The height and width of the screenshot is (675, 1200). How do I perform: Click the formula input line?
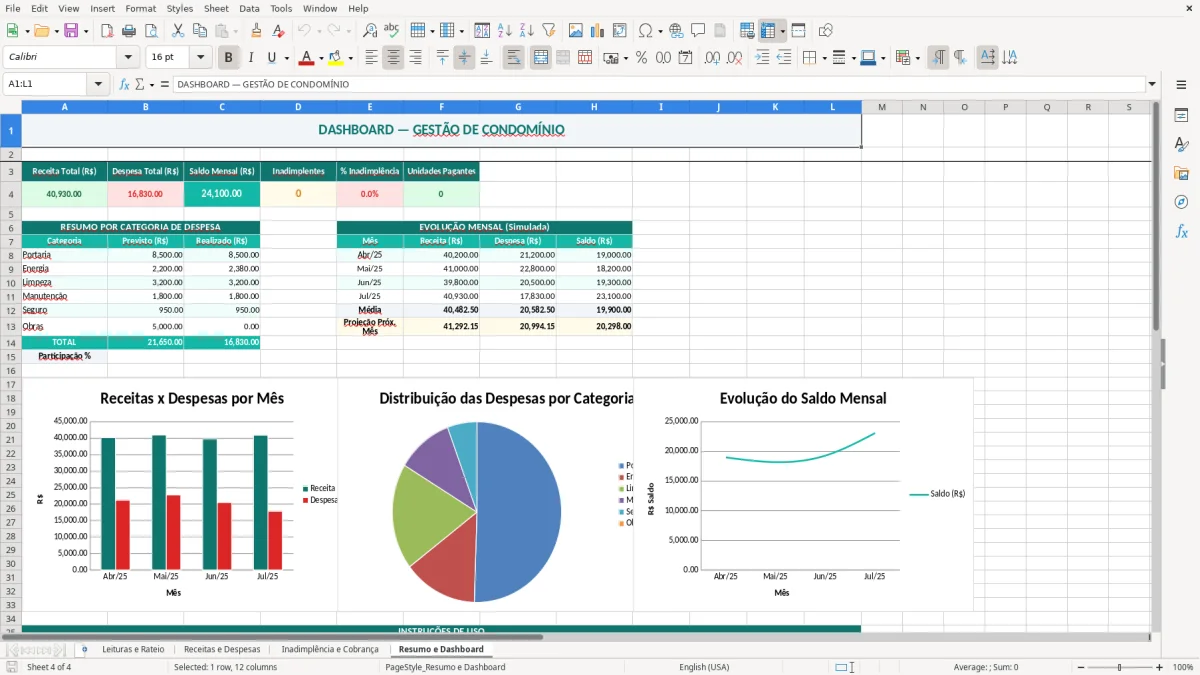click(x=658, y=84)
